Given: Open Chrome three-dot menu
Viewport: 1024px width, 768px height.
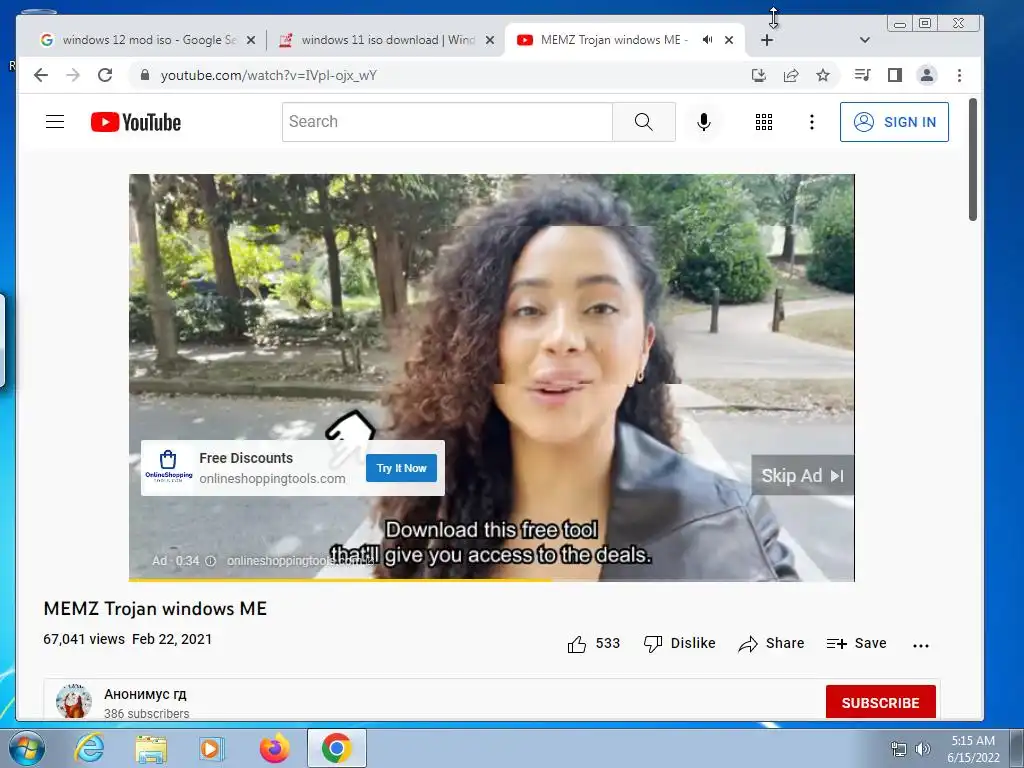Looking at the screenshot, I should coord(959,75).
